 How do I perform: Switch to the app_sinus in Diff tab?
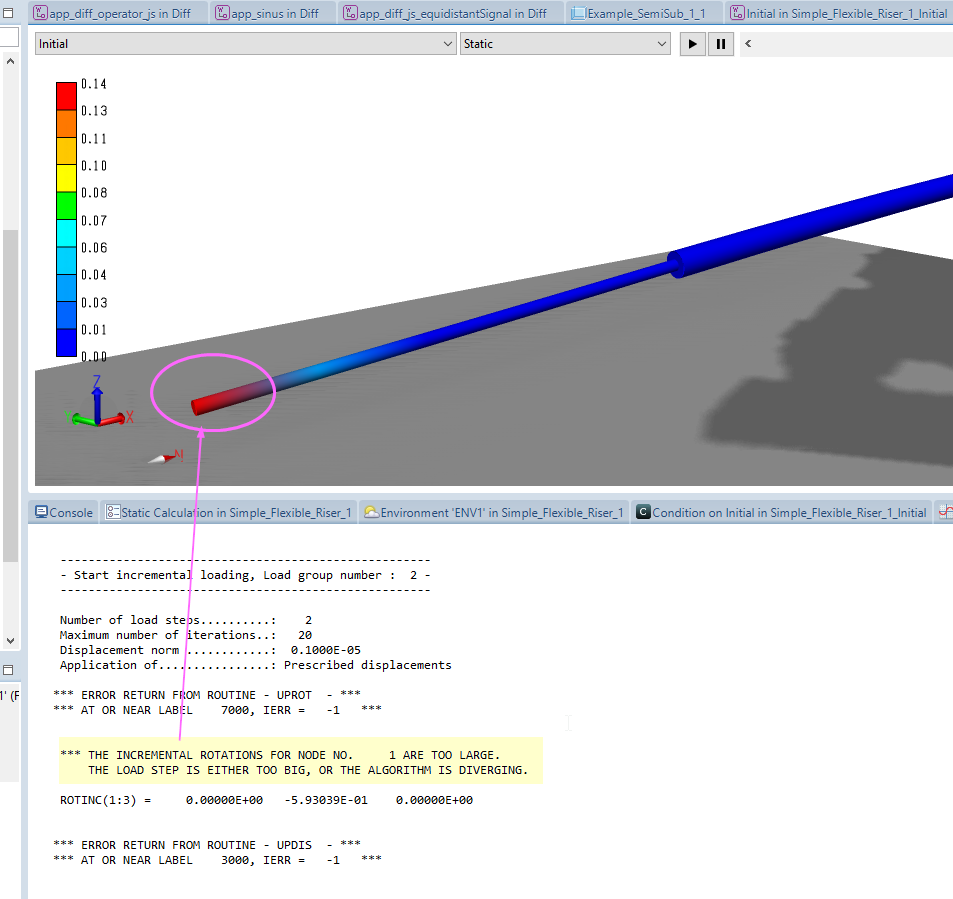click(274, 14)
